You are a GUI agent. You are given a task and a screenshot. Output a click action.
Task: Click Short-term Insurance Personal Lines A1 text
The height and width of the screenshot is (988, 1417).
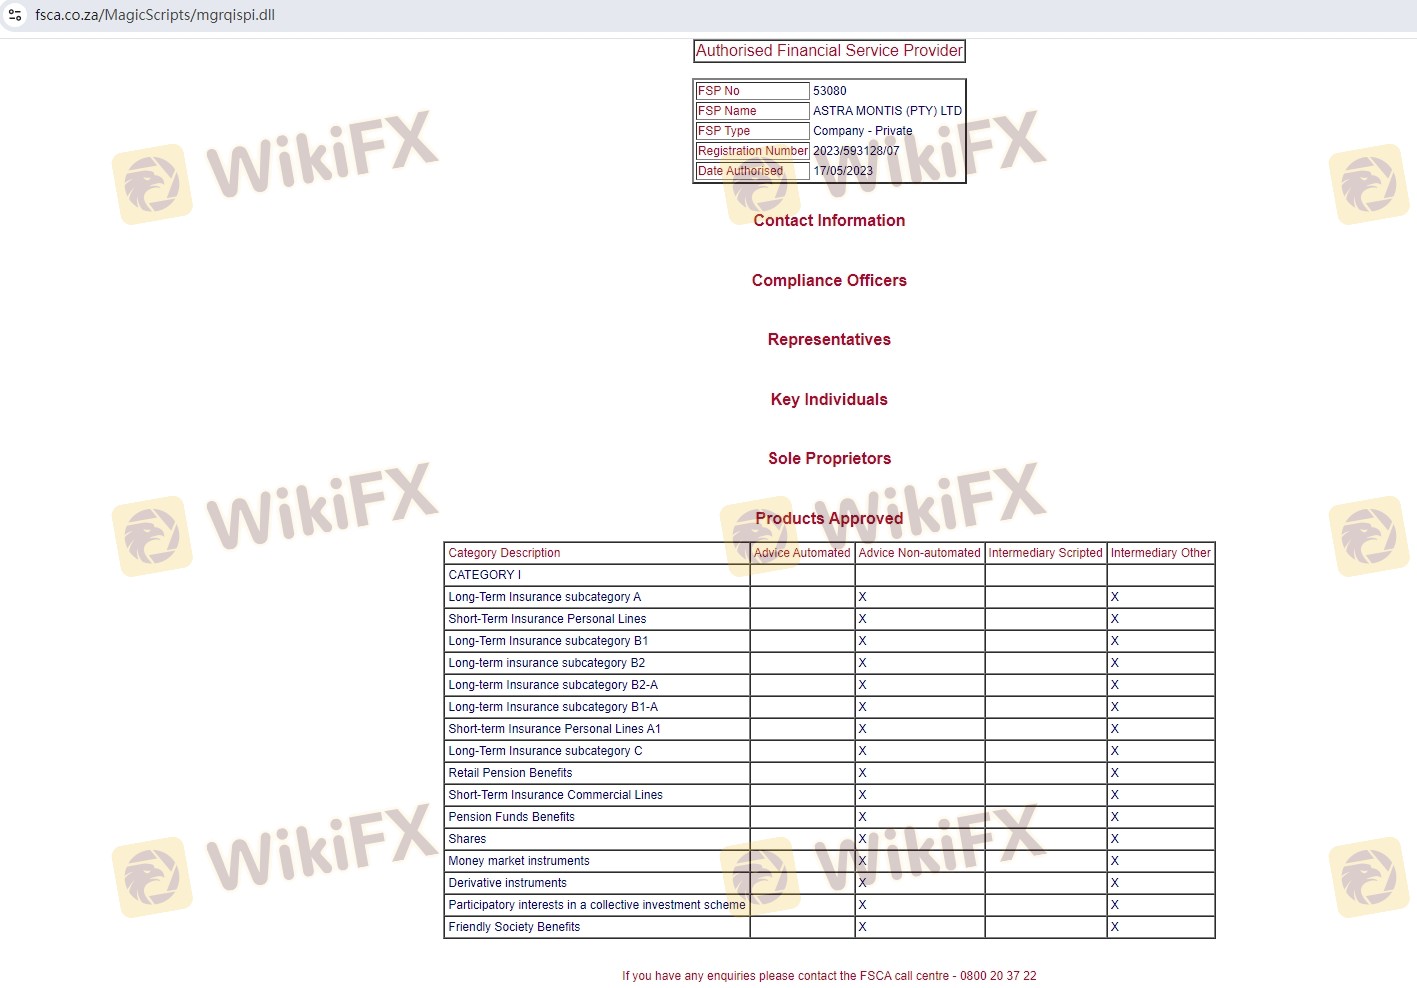[555, 729]
